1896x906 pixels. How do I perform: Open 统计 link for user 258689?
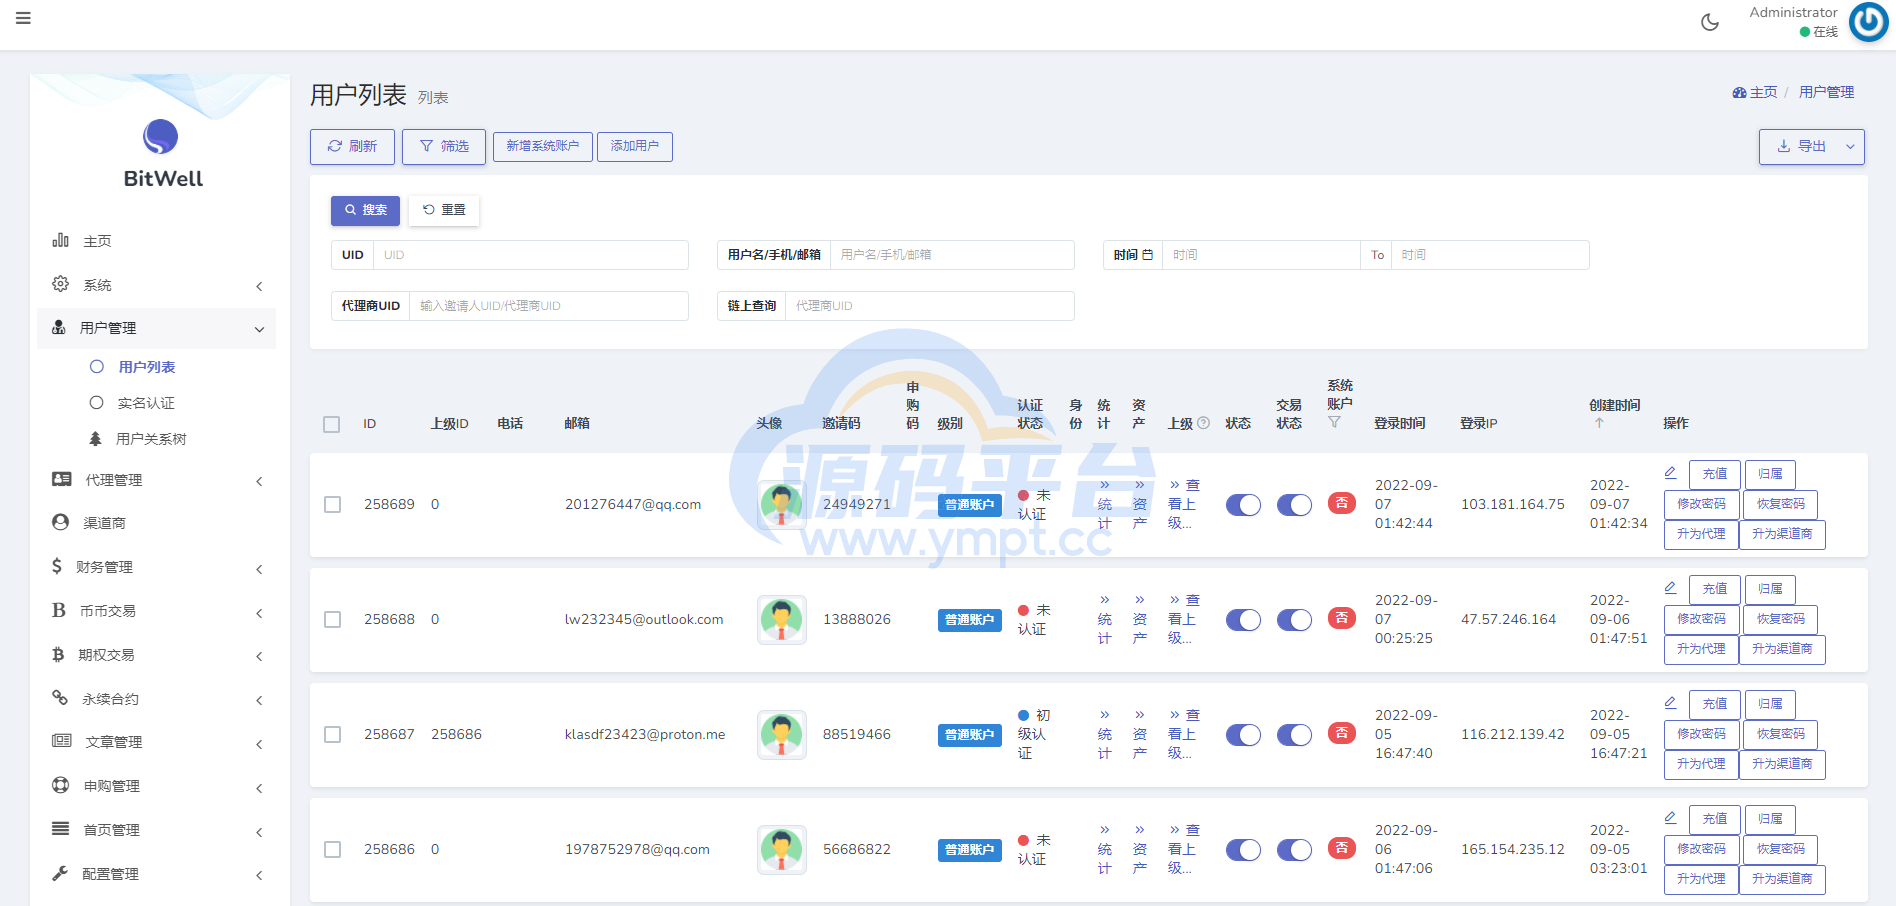[1104, 504]
